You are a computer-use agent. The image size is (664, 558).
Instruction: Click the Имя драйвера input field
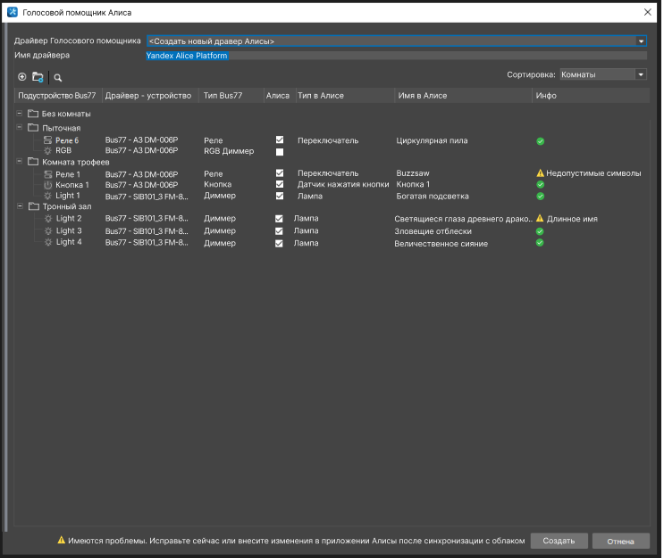click(395, 55)
